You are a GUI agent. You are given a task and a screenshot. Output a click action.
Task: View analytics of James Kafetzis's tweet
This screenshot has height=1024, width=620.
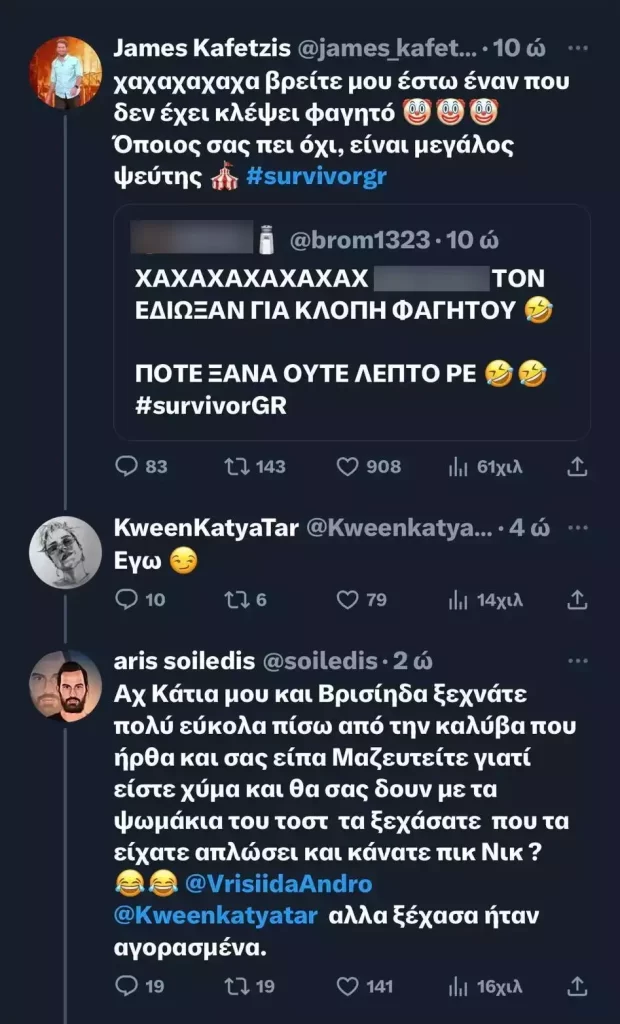coord(458,467)
